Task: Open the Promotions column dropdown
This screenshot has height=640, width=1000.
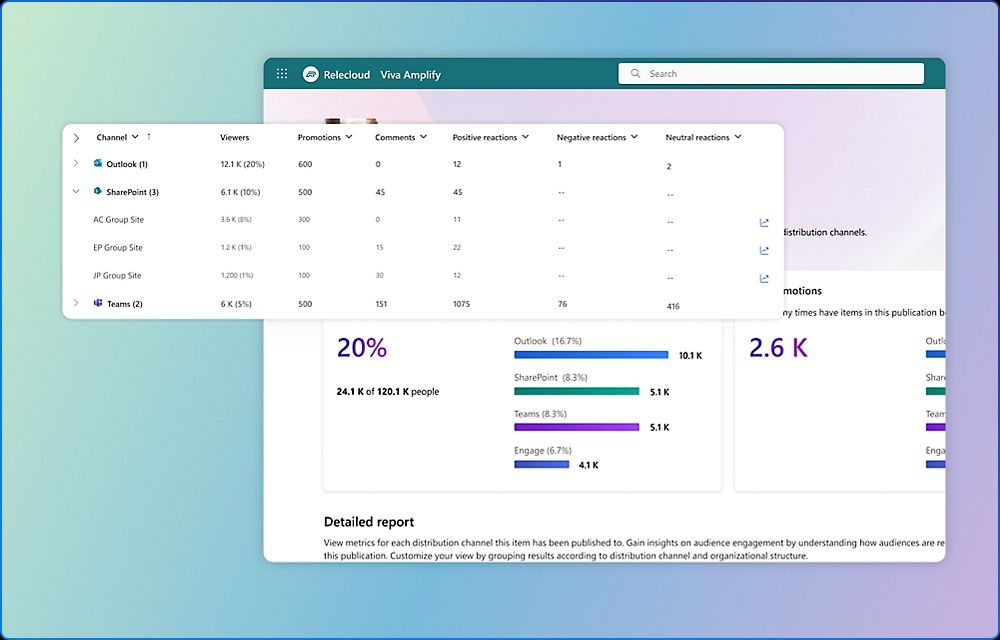Action: pyautogui.click(x=349, y=136)
